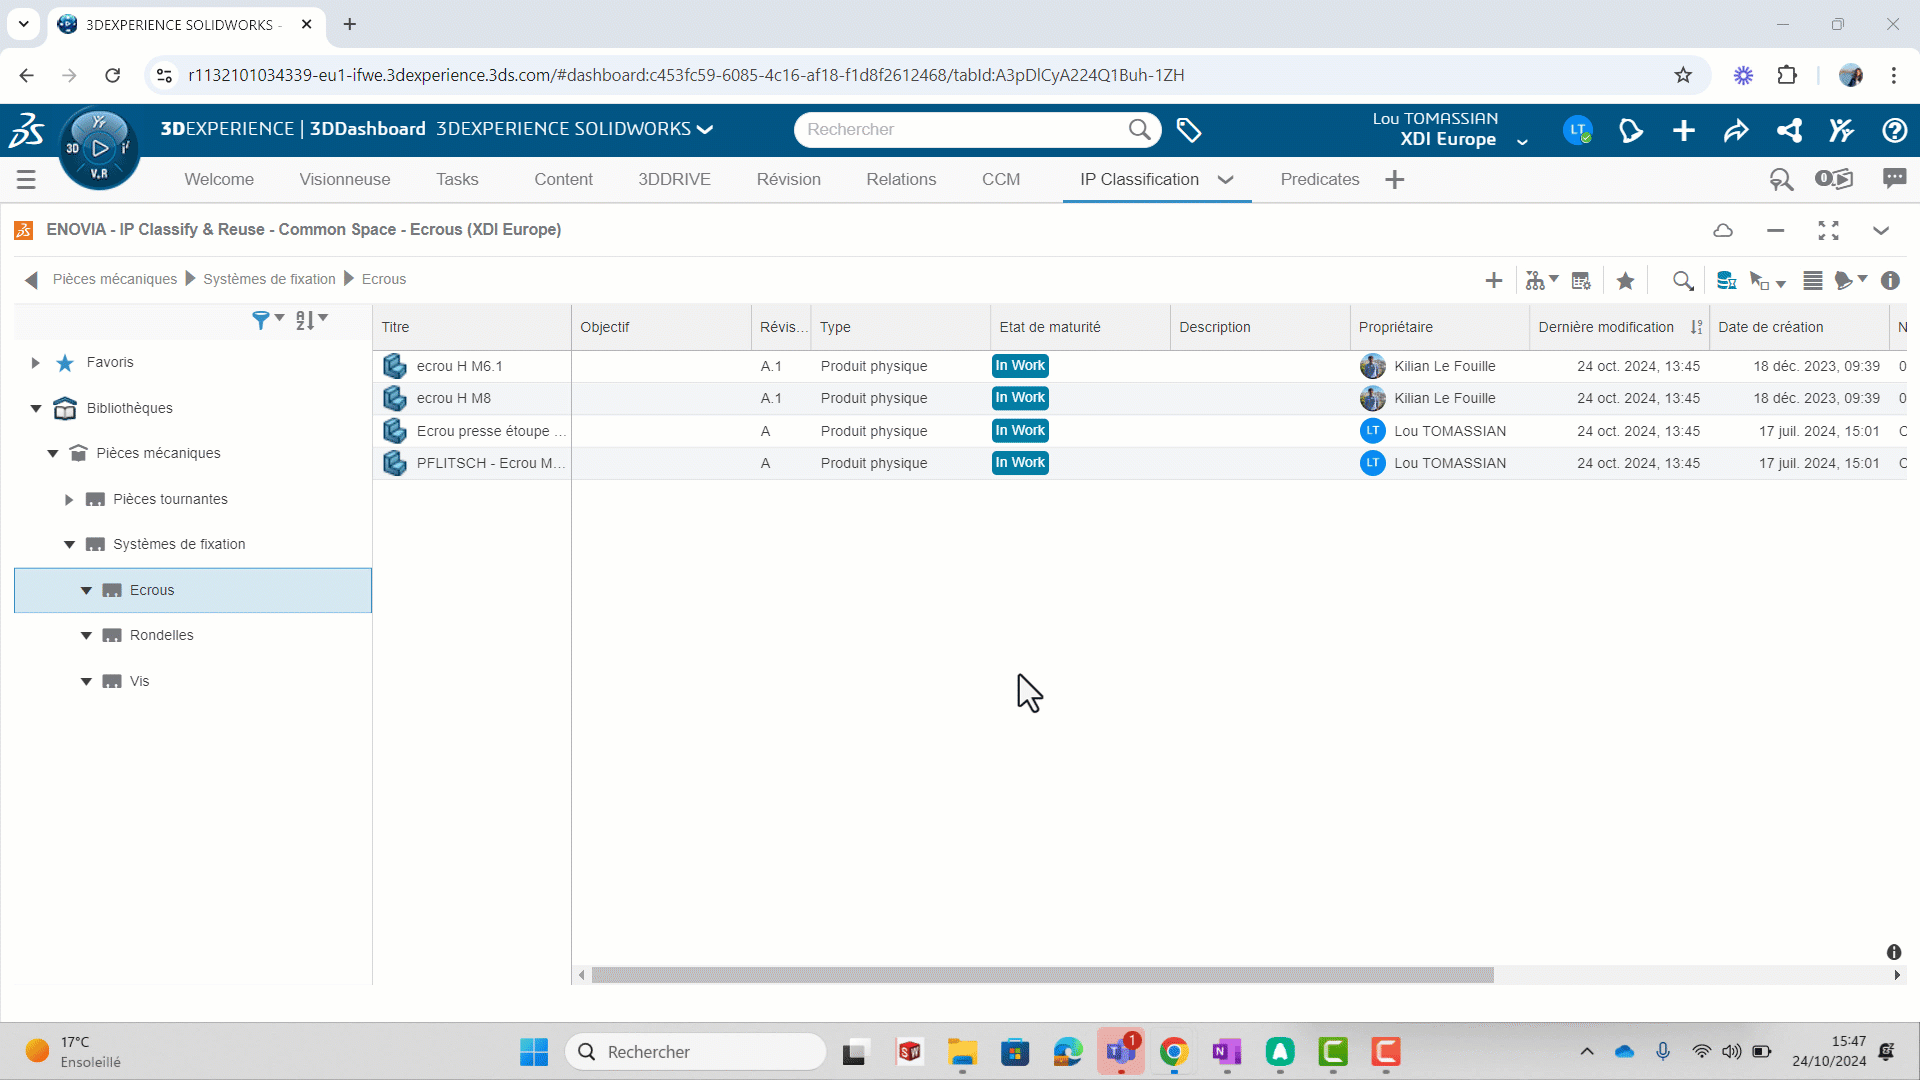Click the tag icon beside search bar
Image resolution: width=1920 pixels, height=1080 pixels.
pyautogui.click(x=1189, y=130)
